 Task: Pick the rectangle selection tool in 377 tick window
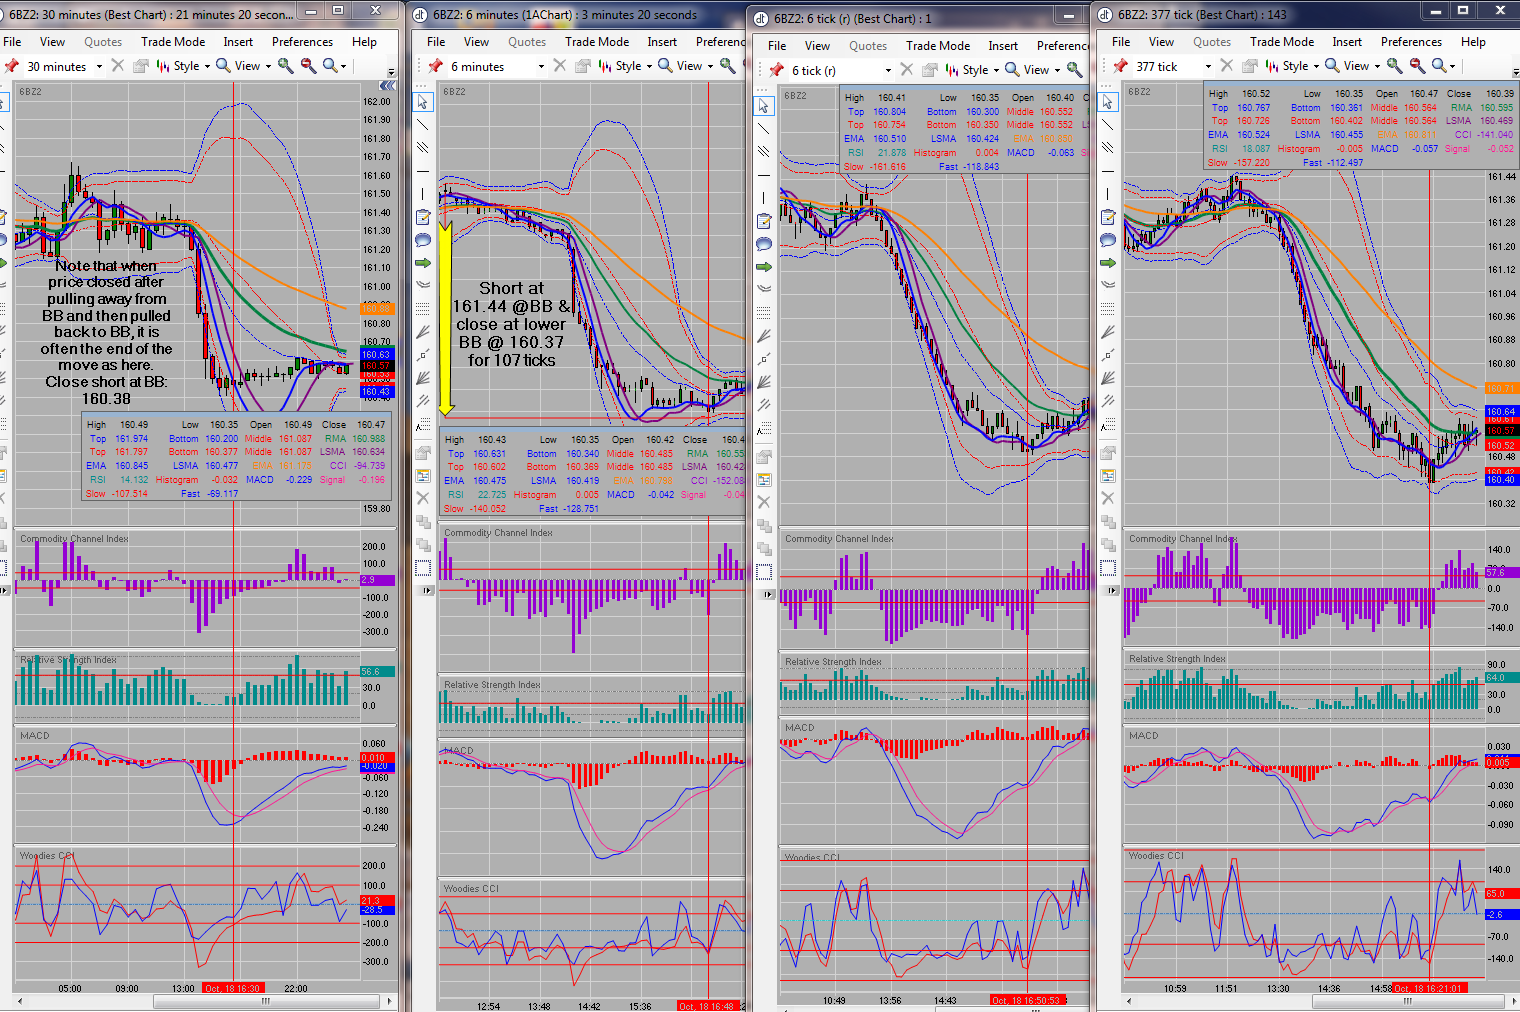pyautogui.click(x=1108, y=568)
